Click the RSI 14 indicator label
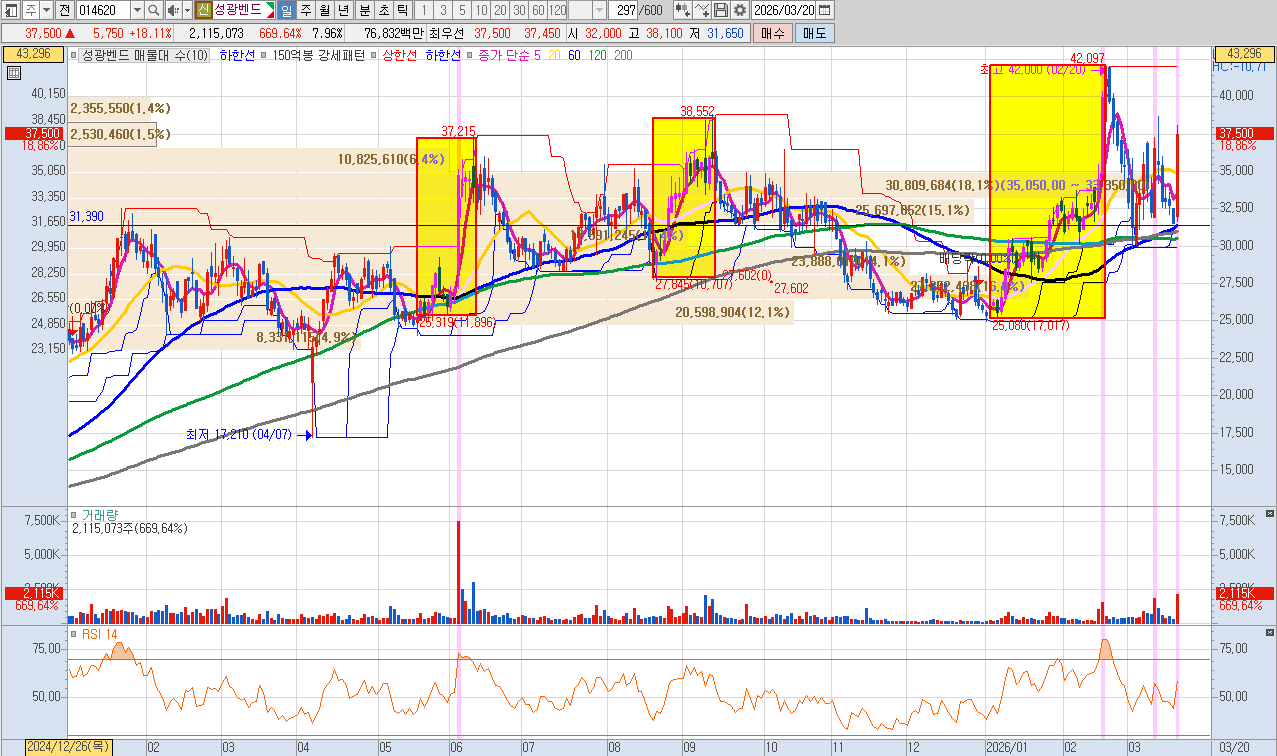The width and height of the screenshot is (1277, 756). 99,633
